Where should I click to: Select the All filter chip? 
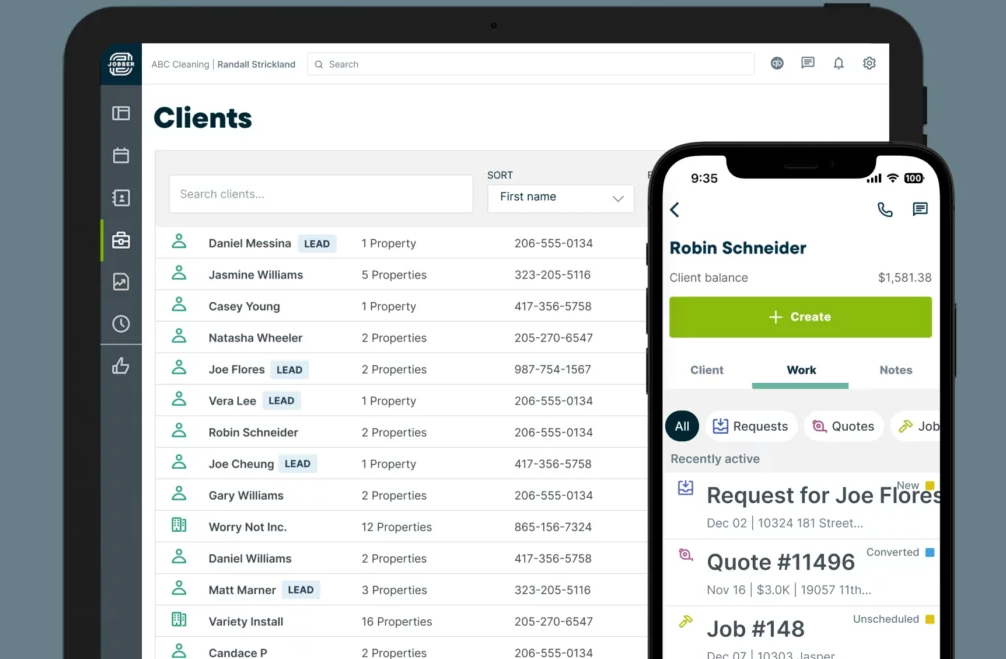pyautogui.click(x=682, y=426)
